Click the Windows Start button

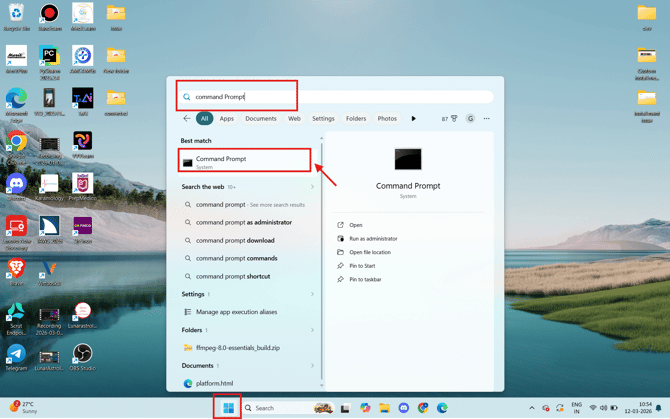[229, 408]
